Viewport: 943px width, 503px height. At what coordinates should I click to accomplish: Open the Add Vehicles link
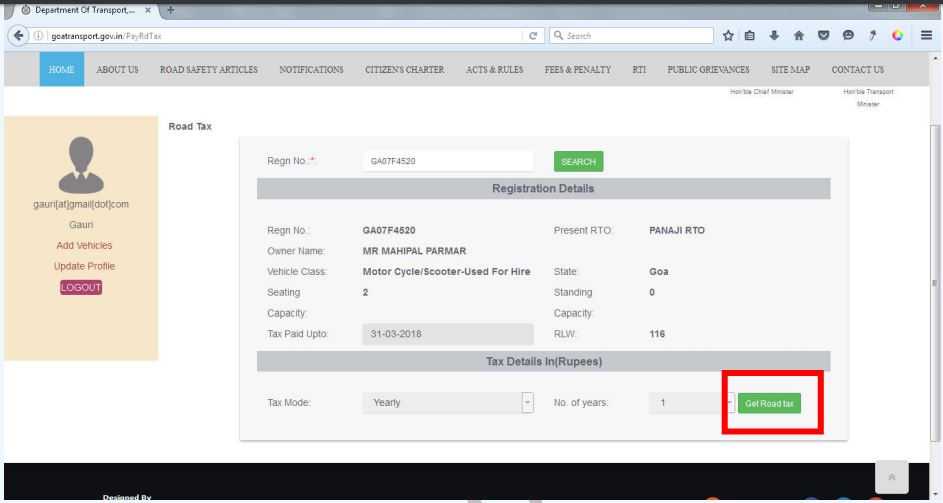click(x=84, y=245)
